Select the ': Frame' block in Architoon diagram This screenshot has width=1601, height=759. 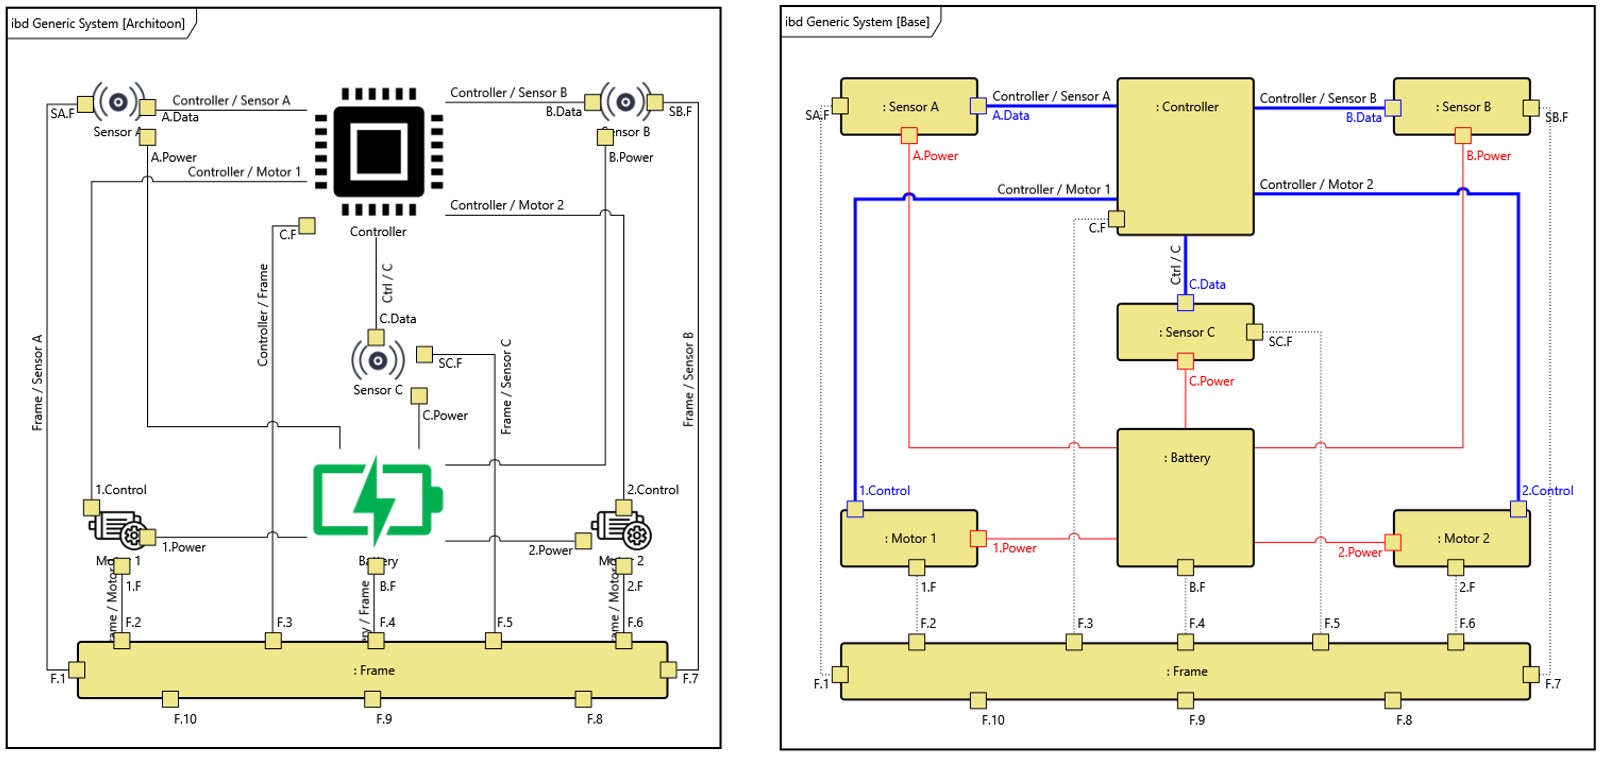click(373, 670)
